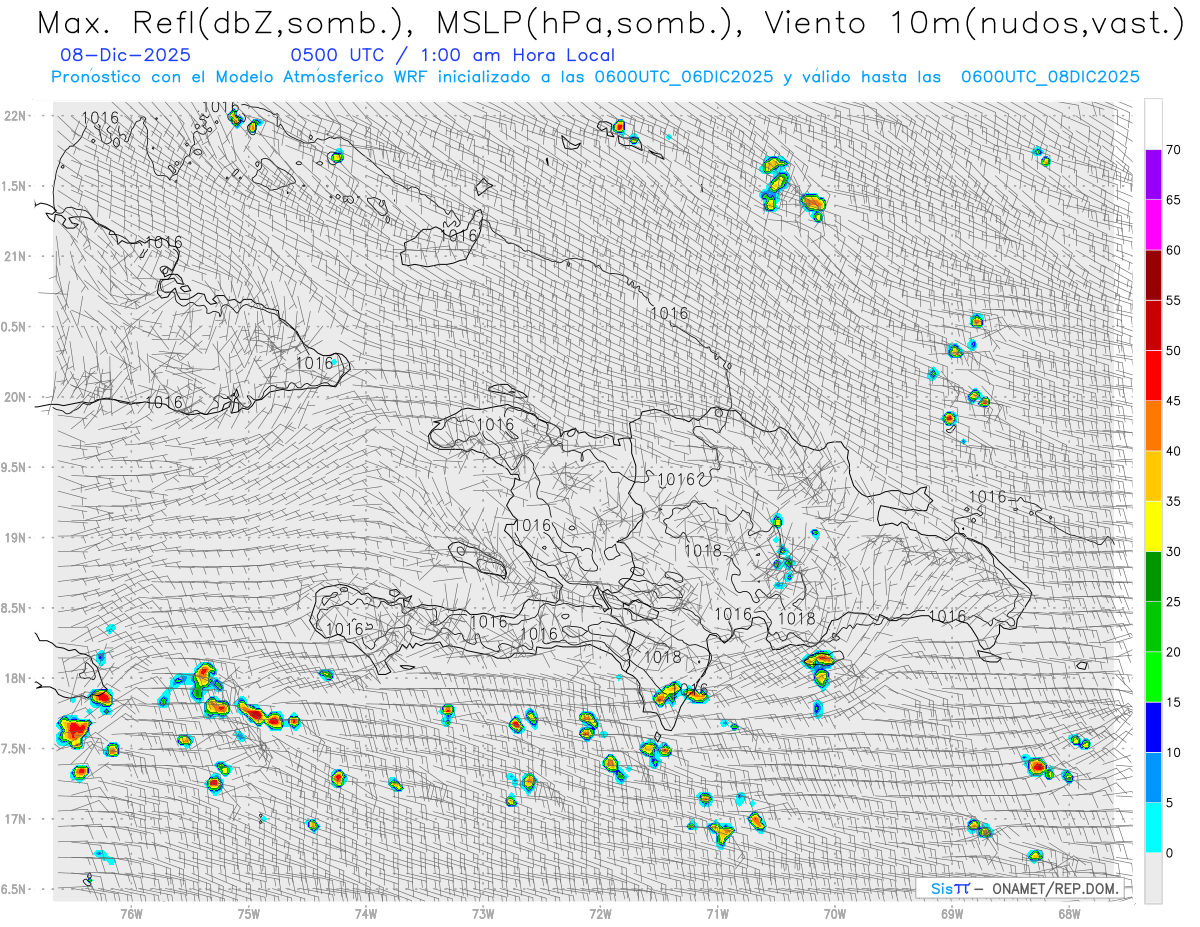Click the date label "08-Dic-2025"
The width and height of the screenshot is (1200, 927).
[124, 56]
